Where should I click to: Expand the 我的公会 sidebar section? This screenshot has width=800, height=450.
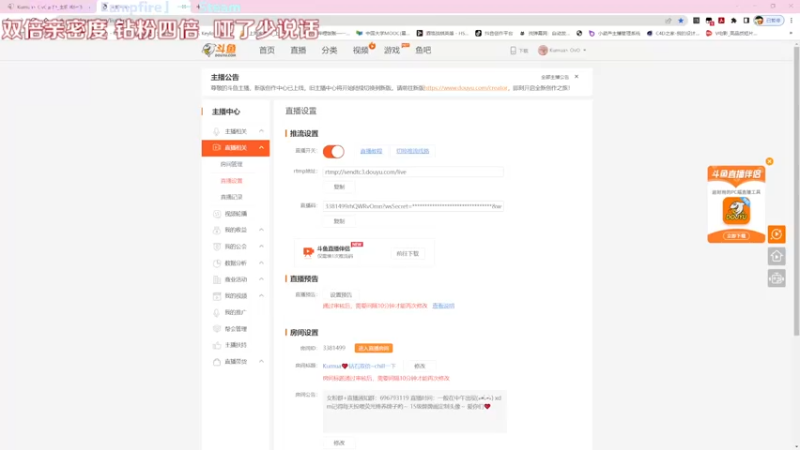coord(261,246)
